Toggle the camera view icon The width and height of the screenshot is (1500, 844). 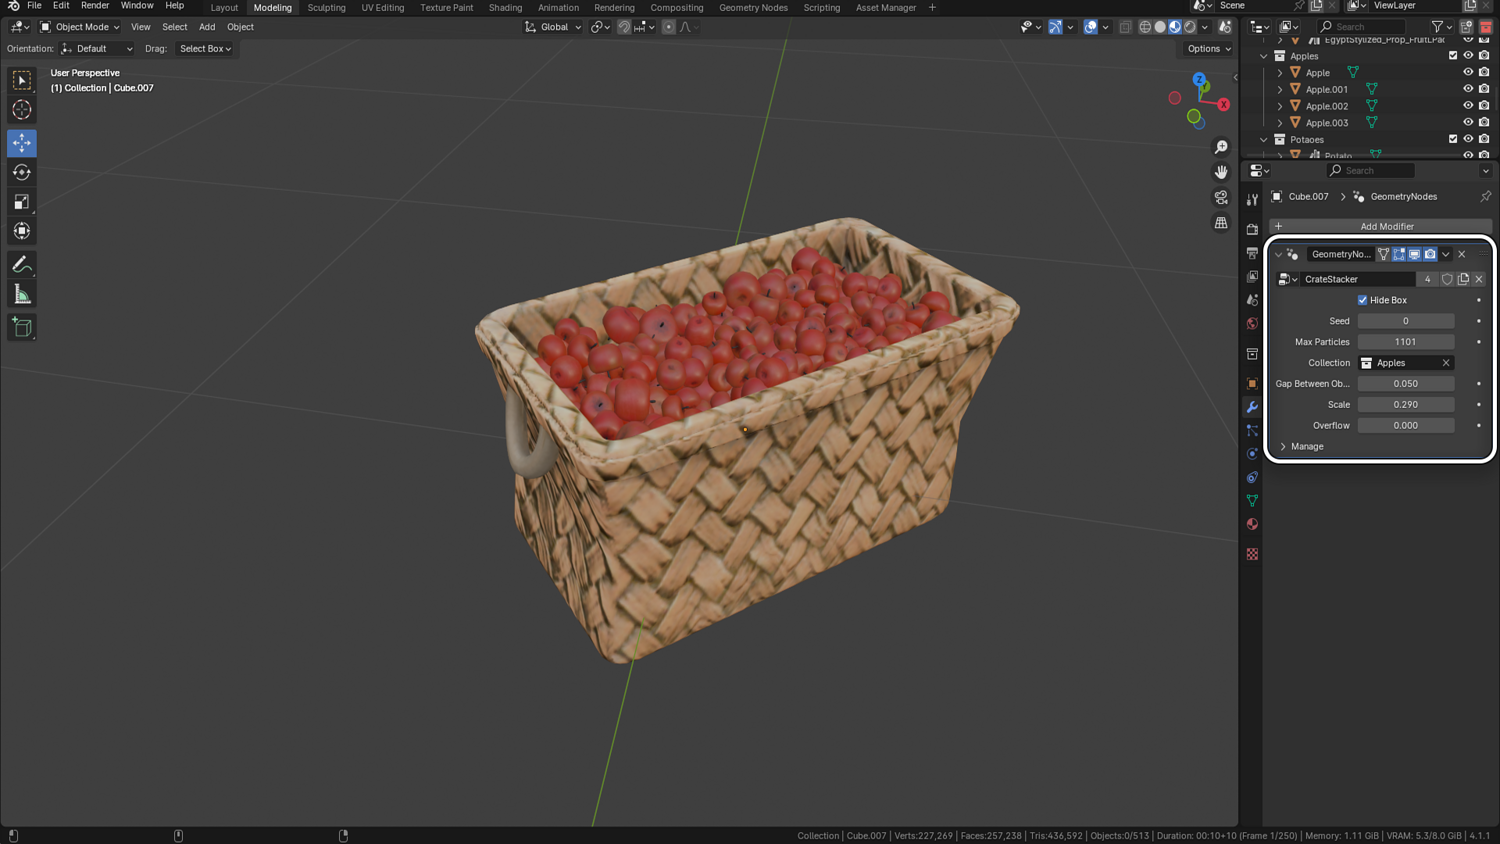tap(1221, 198)
